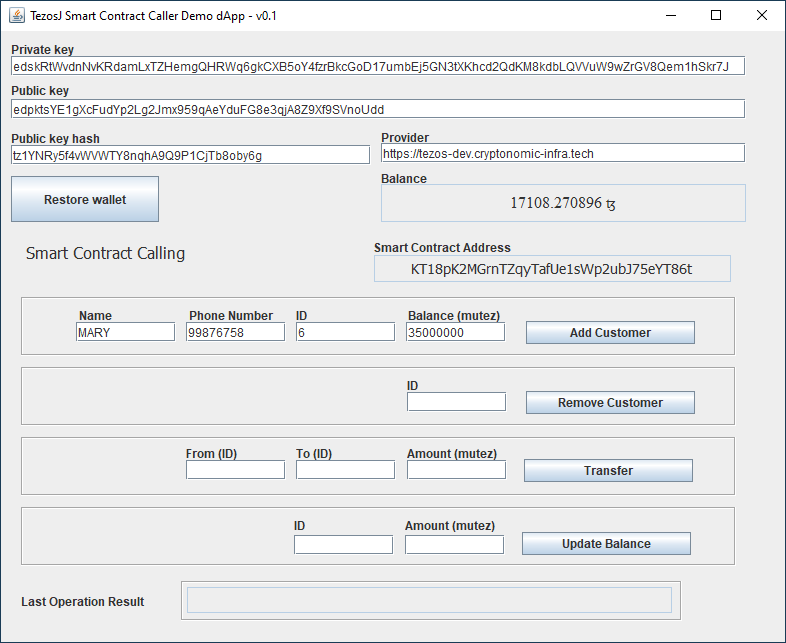Select the Phone Number field with 99876758

coord(235,332)
